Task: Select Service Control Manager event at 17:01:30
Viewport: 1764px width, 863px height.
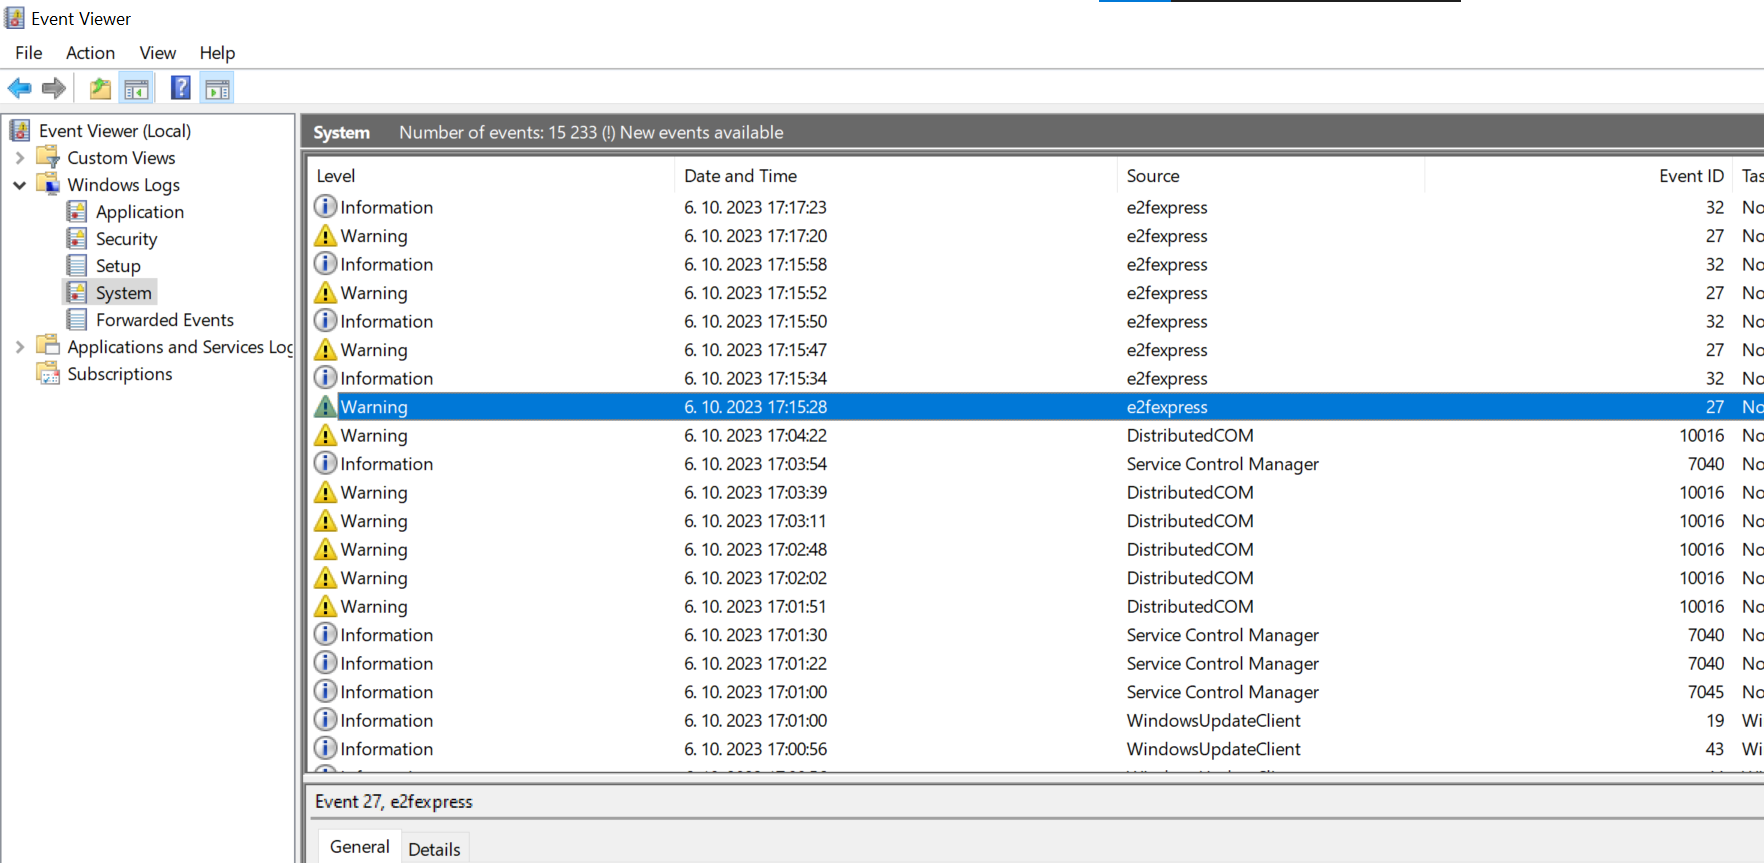Action: [1035, 635]
